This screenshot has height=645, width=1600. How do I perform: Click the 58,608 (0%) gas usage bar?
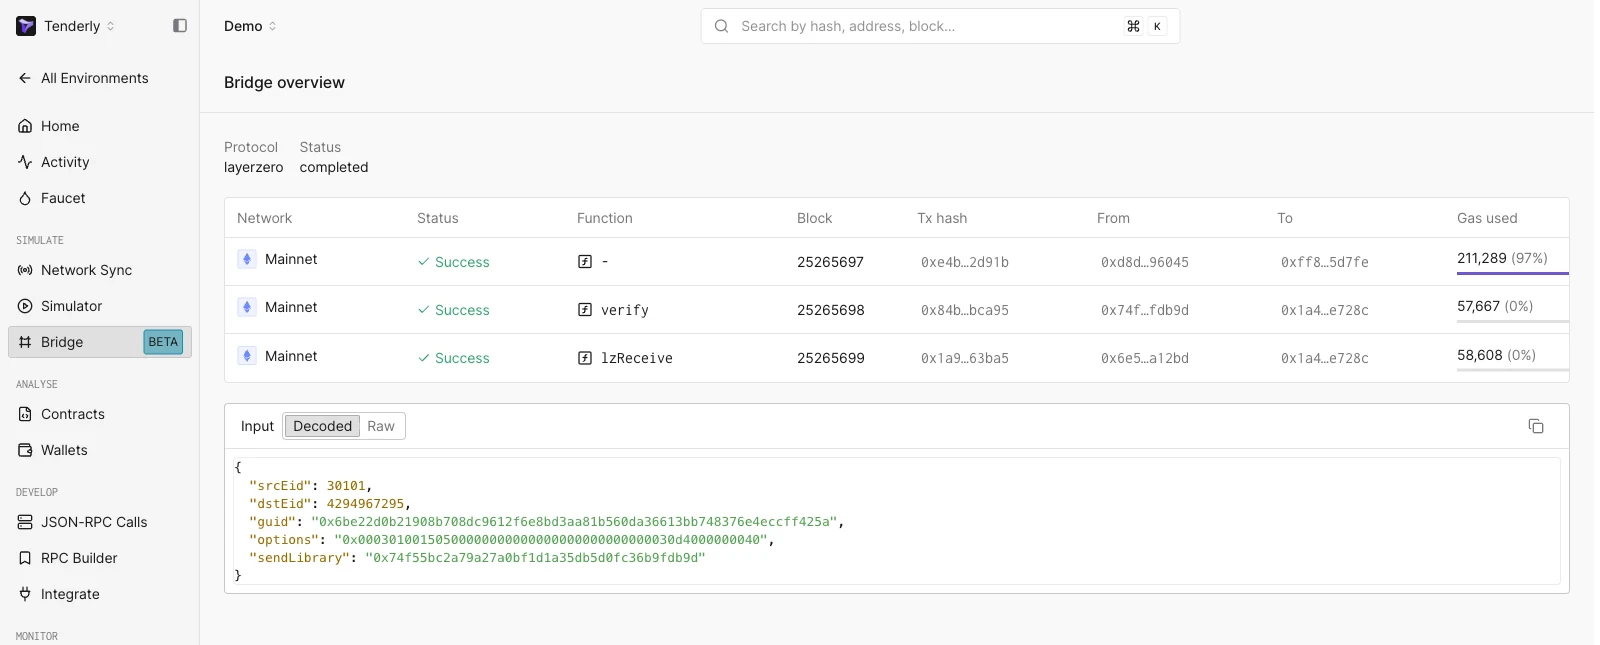coord(1512,369)
